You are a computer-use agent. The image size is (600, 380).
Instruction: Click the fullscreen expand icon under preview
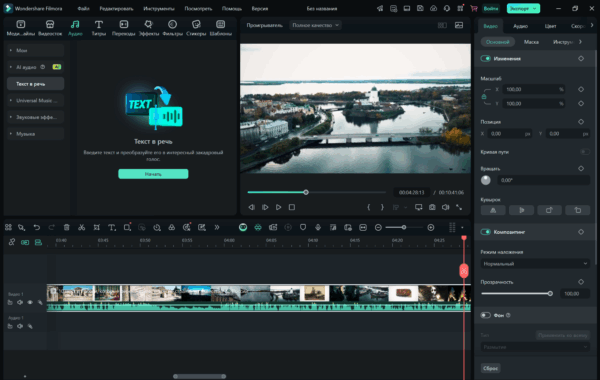point(459,207)
